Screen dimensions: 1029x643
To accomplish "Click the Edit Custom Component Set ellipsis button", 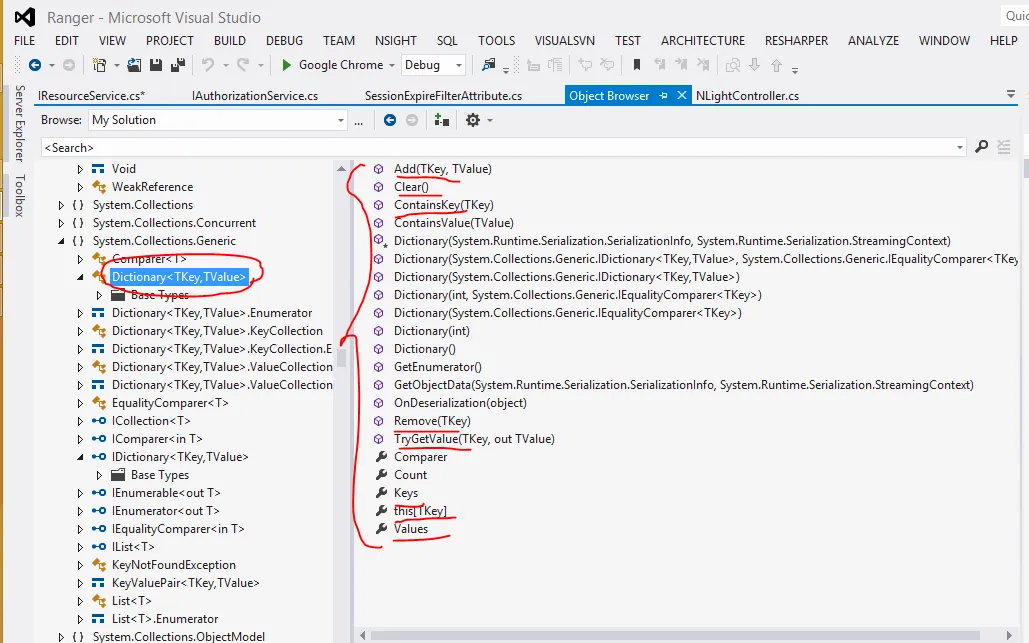I will 358,121.
